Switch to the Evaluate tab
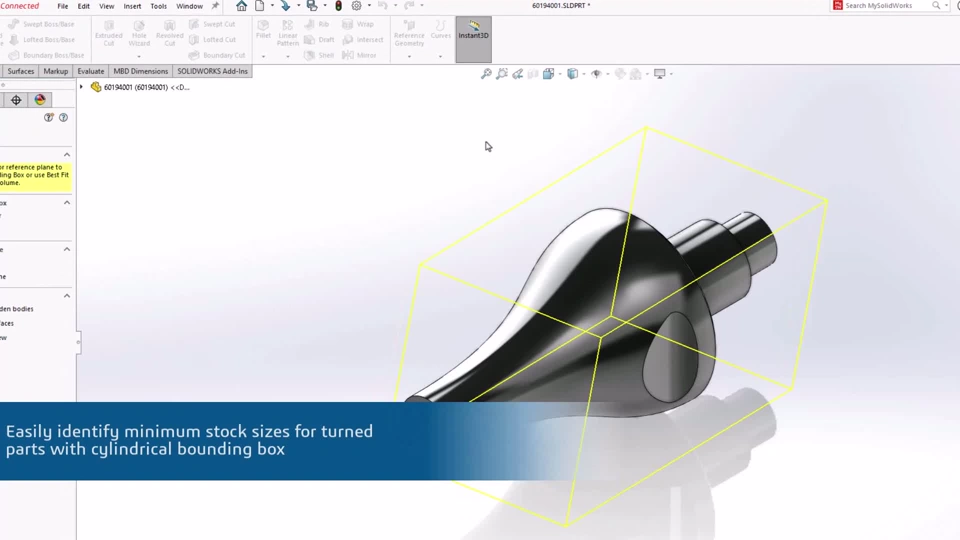Image resolution: width=960 pixels, height=540 pixels. [x=91, y=71]
